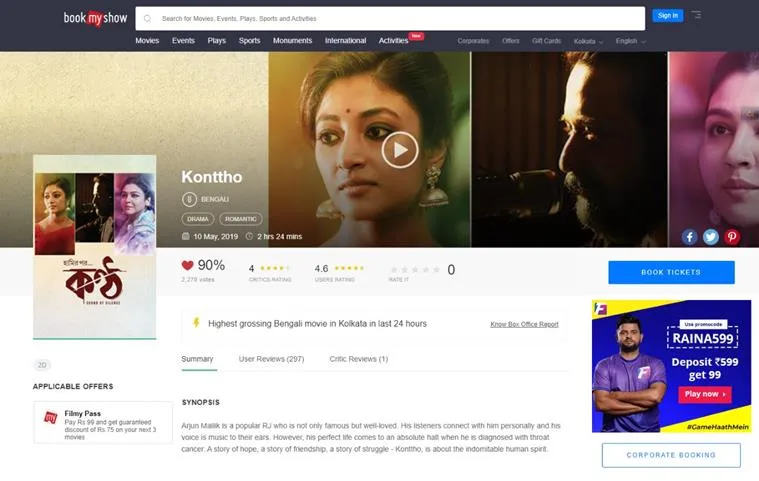Click the users rating stars
759x481 pixels.
point(349,268)
